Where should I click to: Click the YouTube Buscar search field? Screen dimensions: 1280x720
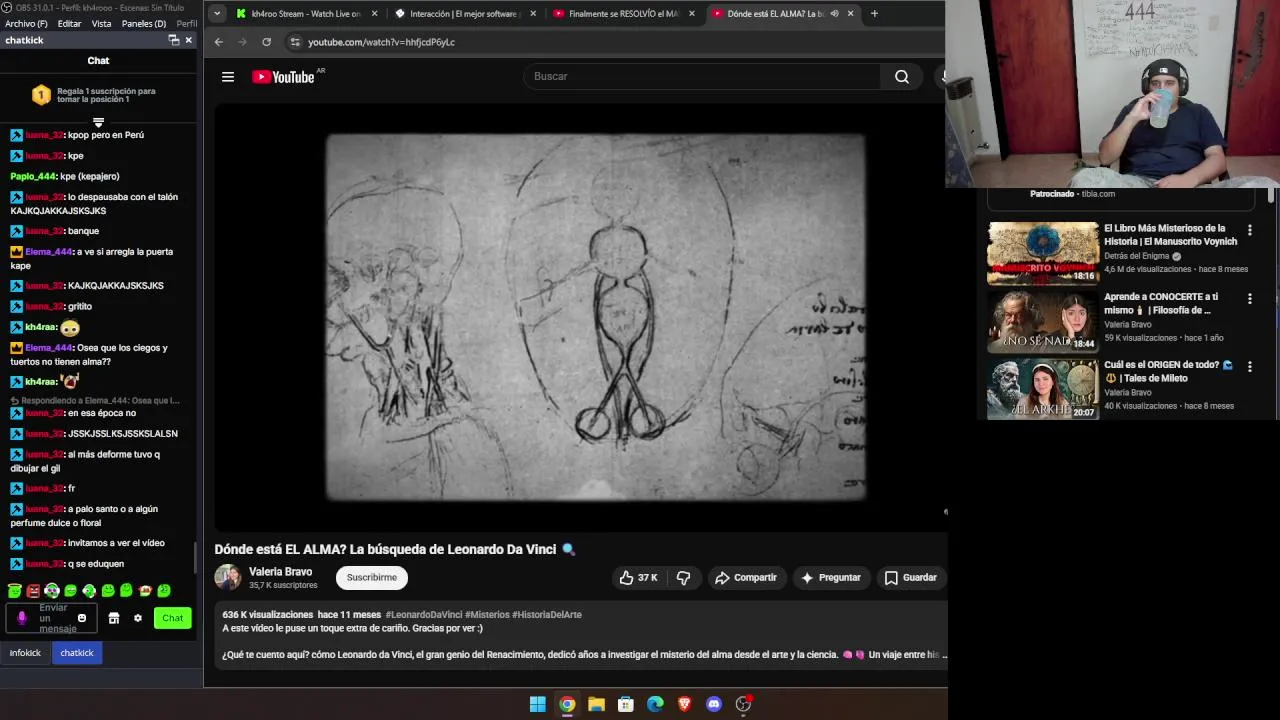[703, 77]
